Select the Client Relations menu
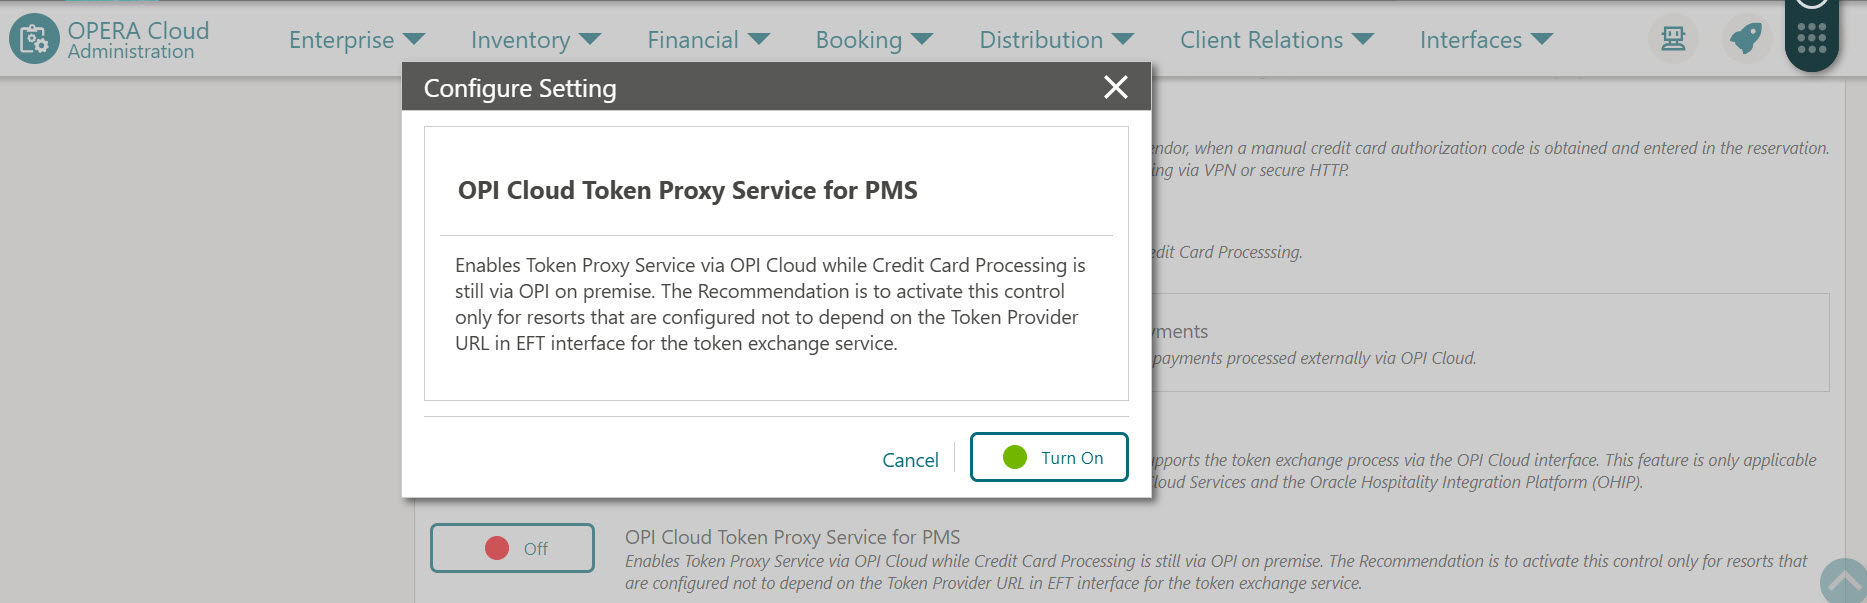 pyautogui.click(x=1277, y=39)
